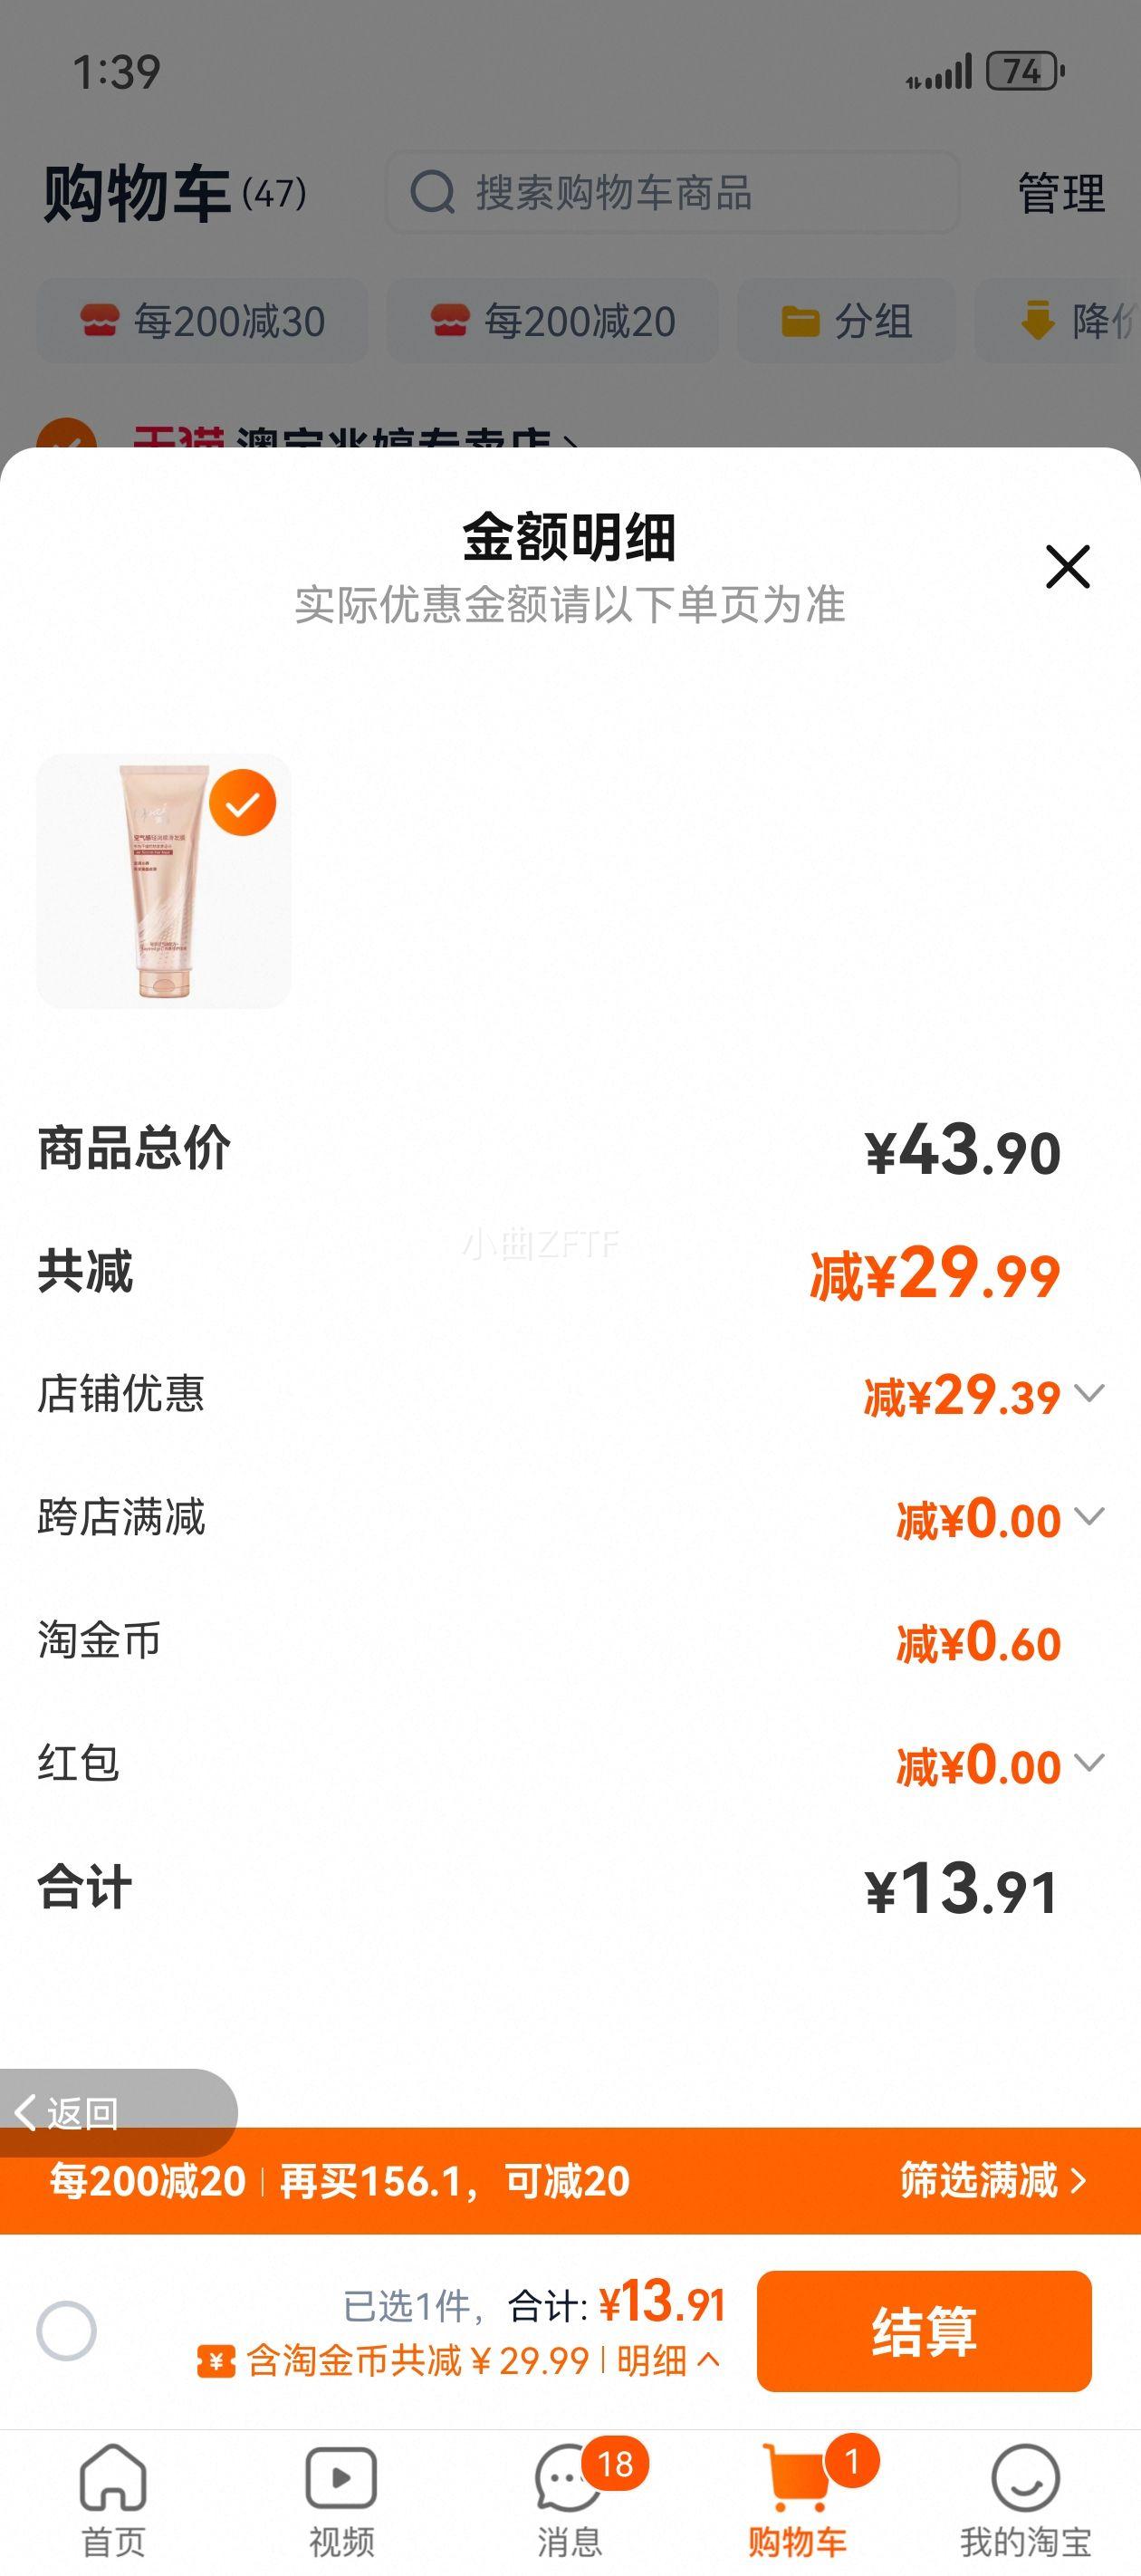Select the 每200减20 filter chip

click(x=553, y=321)
